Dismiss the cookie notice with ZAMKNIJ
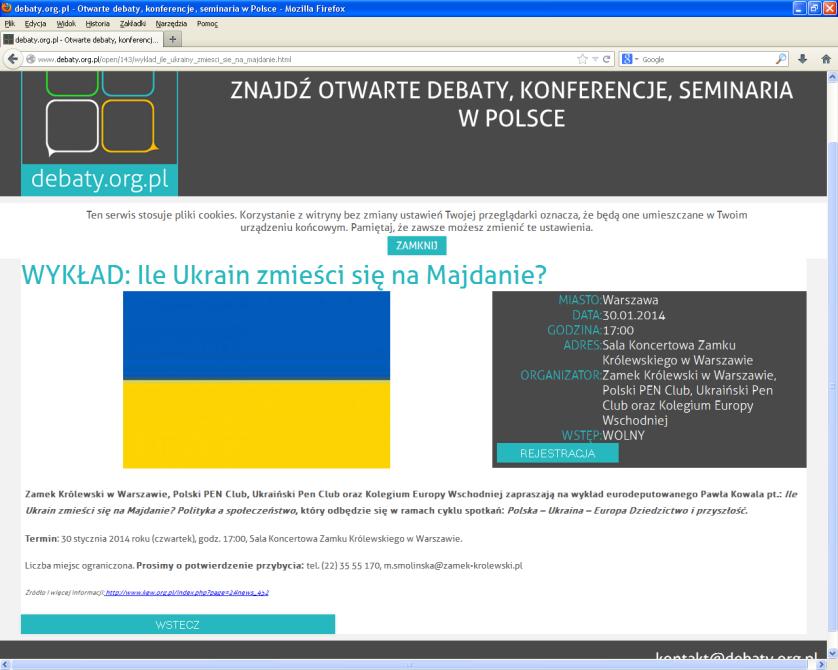 pyautogui.click(x=417, y=245)
